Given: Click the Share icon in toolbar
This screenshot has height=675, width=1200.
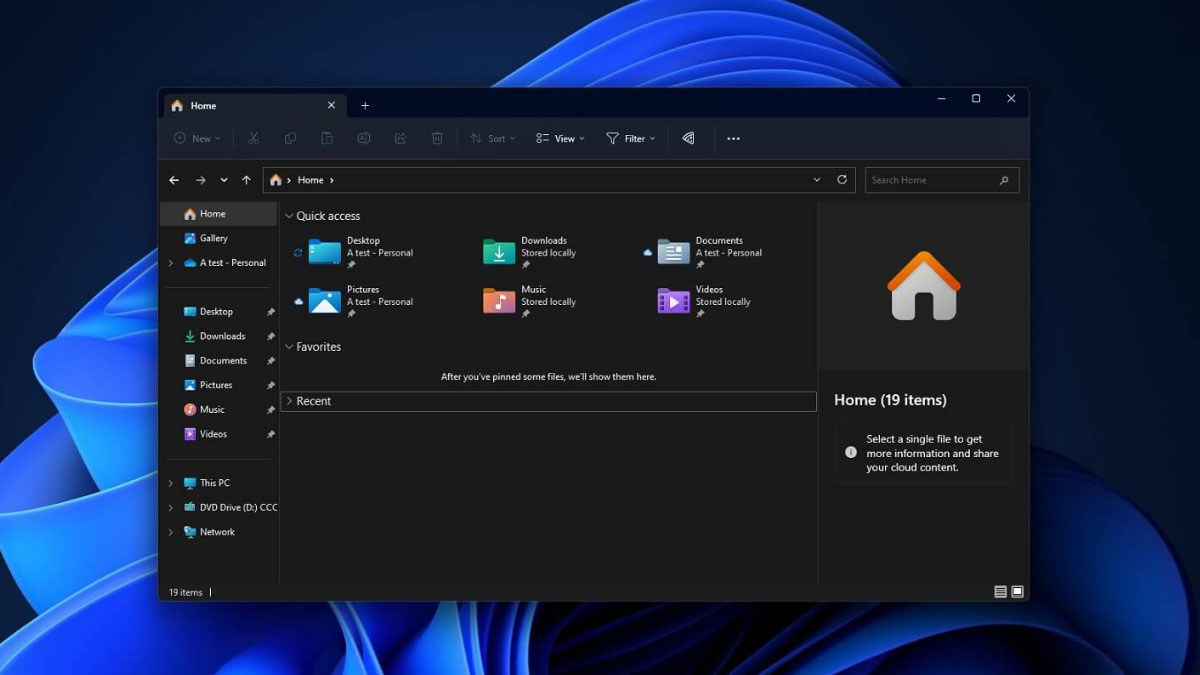Looking at the screenshot, I should coord(401,139).
